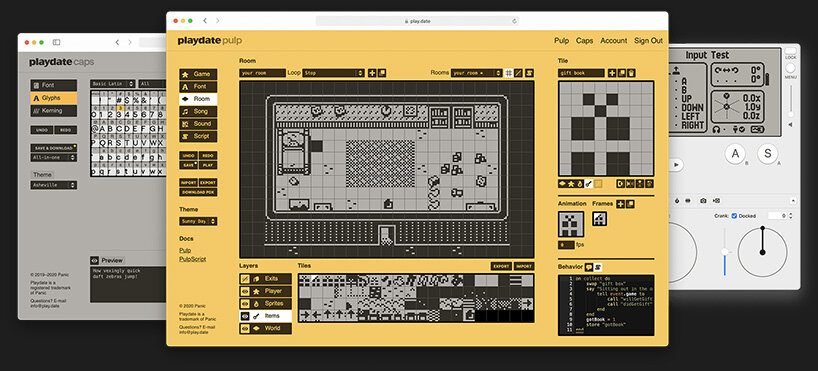Screen dimensions: 818x371
Task: Toggle the Preview eye in Caps window
Action: (x=95, y=260)
